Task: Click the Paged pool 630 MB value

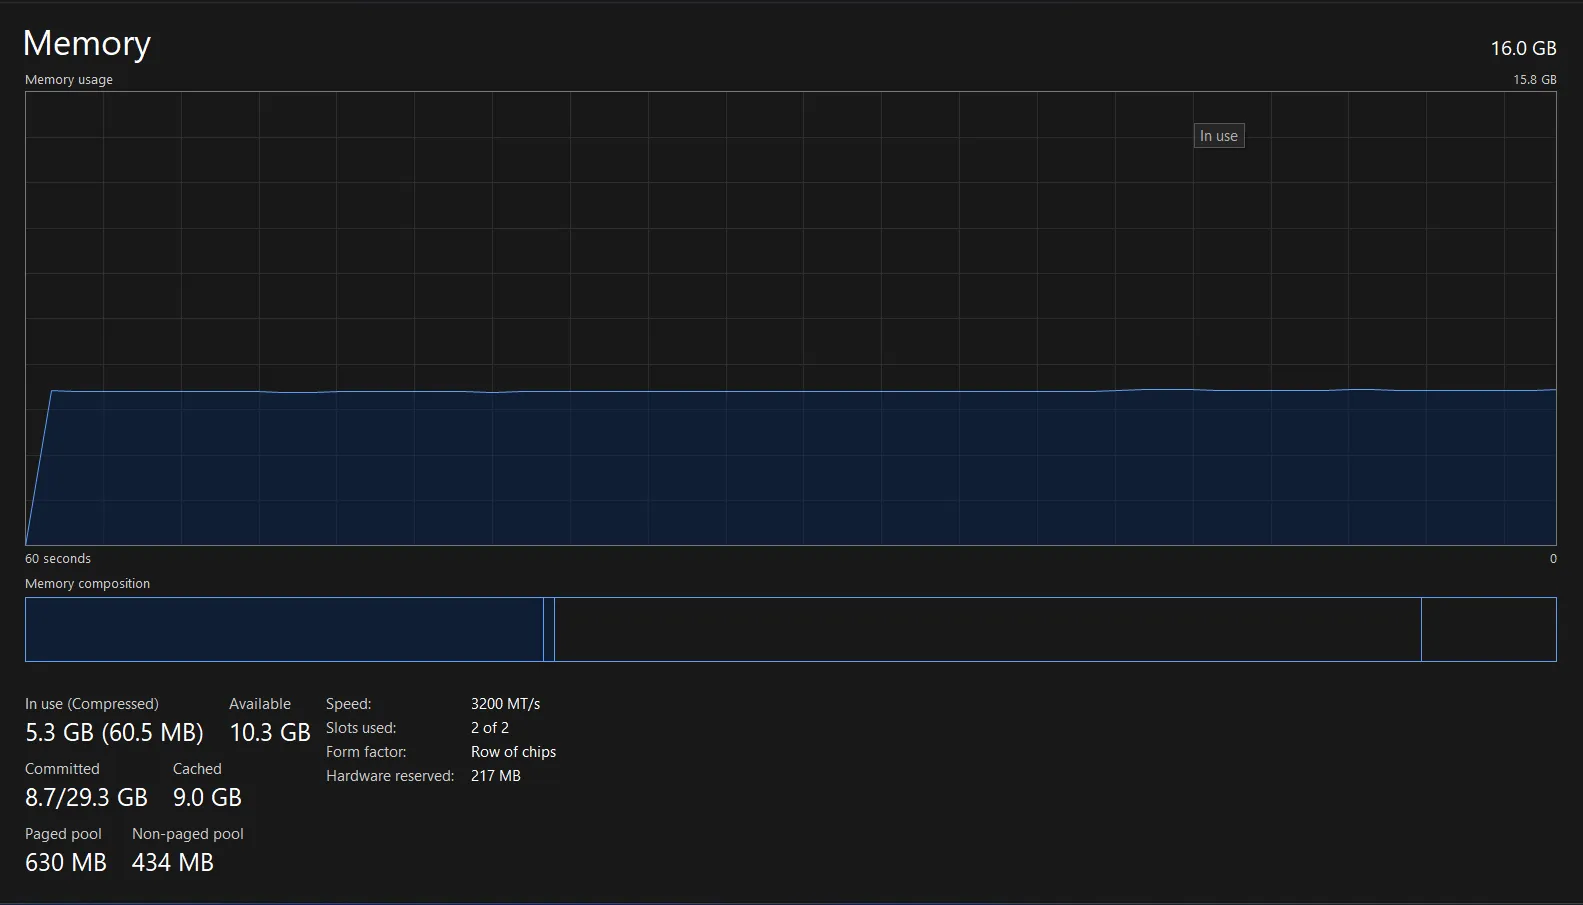Action: pos(65,863)
